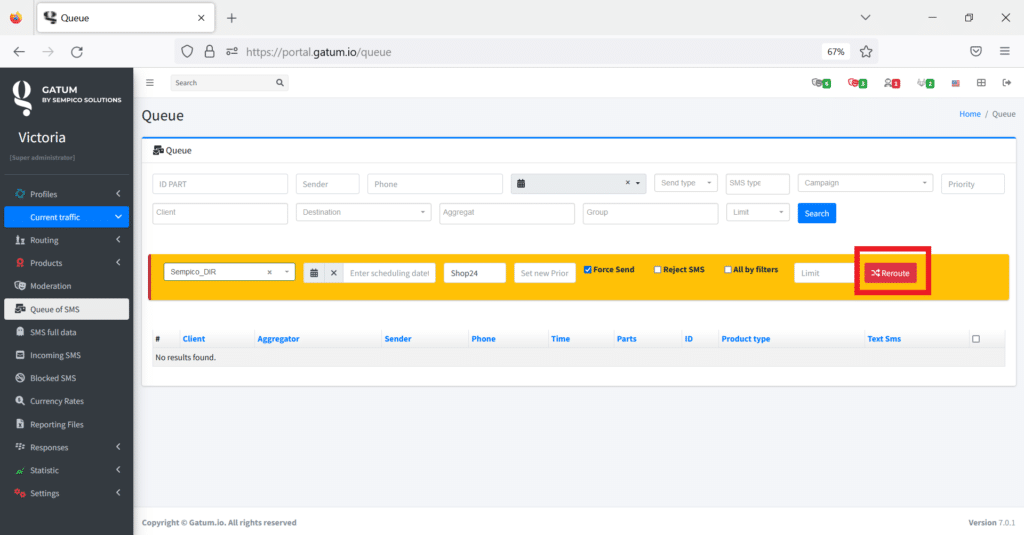
Task: Sort table by Product type column
Action: point(746,339)
